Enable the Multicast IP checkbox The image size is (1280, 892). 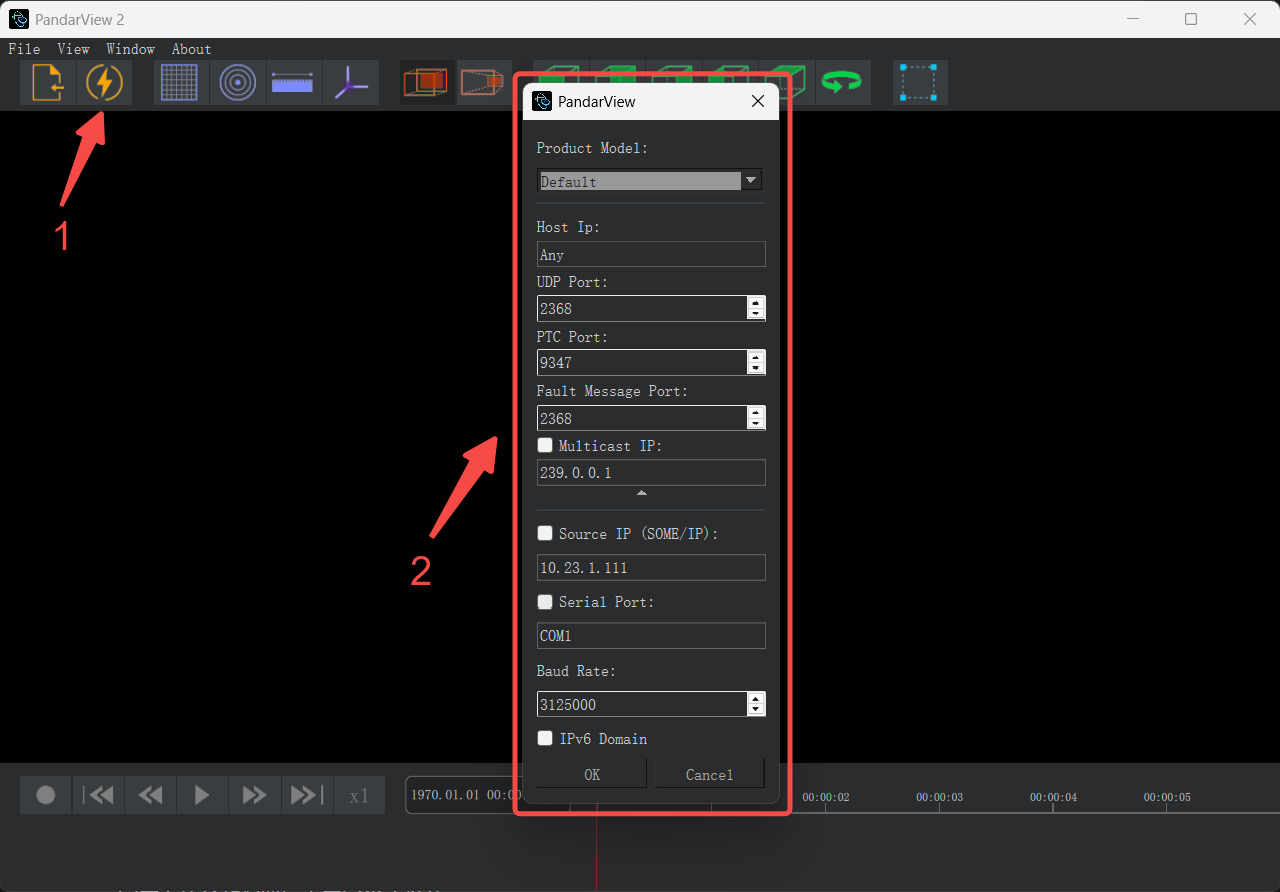tap(545, 445)
